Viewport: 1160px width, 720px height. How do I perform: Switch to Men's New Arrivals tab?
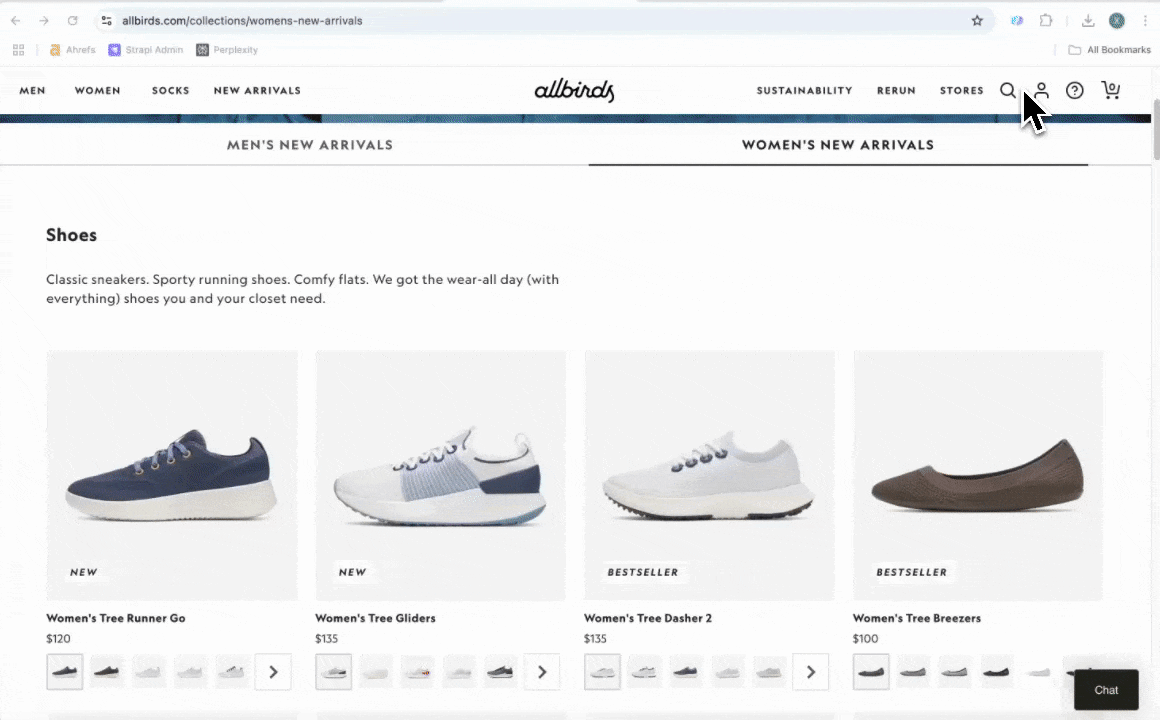click(x=310, y=145)
